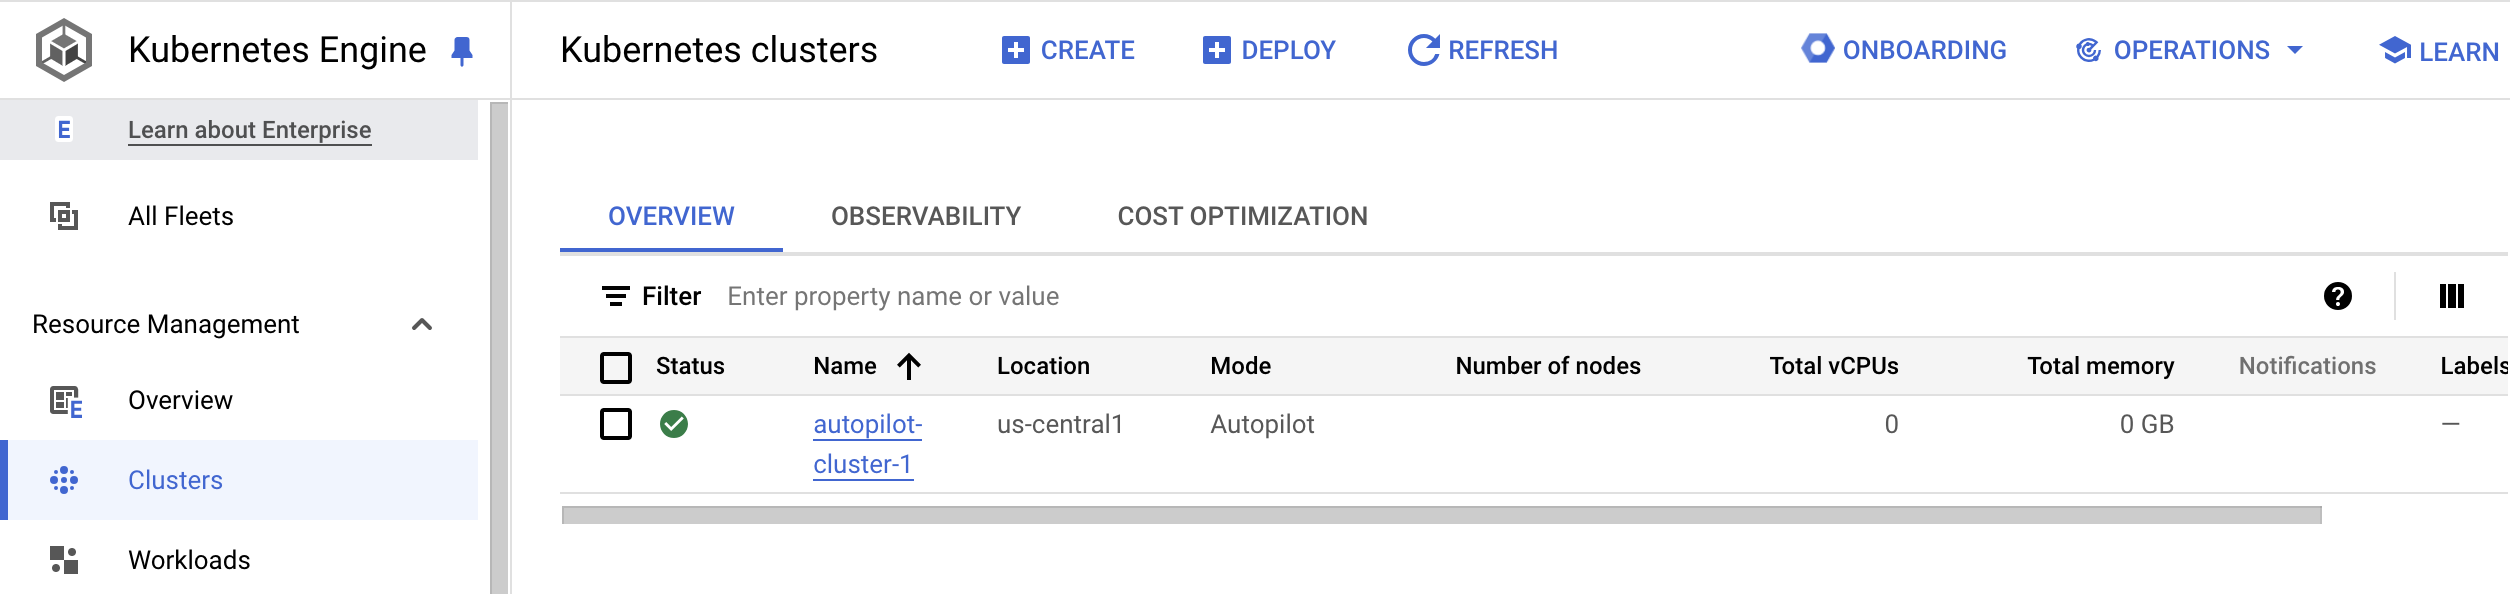Click the Workloads sidebar icon
The height and width of the screenshot is (594, 2510).
pos(64,560)
